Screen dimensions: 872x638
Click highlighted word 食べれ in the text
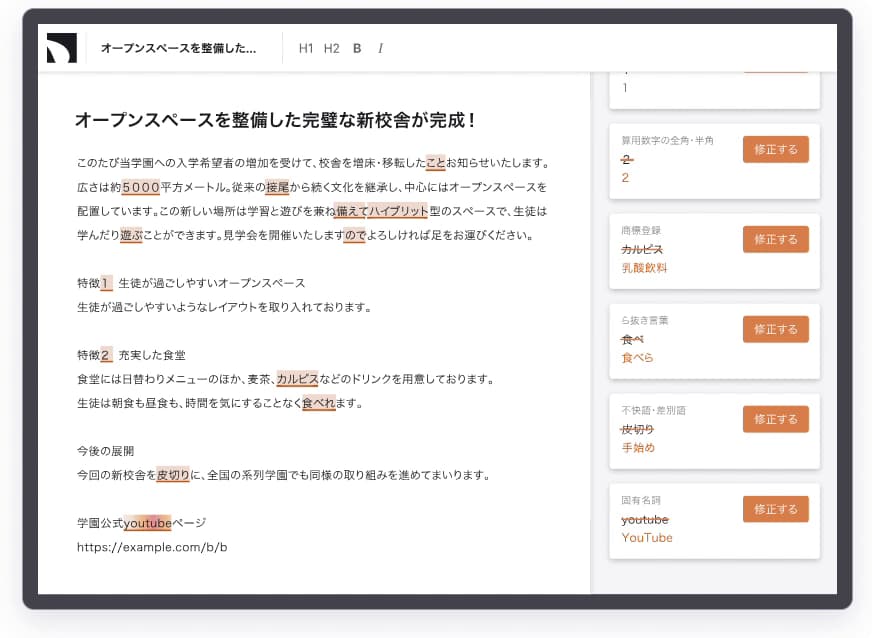(x=318, y=403)
